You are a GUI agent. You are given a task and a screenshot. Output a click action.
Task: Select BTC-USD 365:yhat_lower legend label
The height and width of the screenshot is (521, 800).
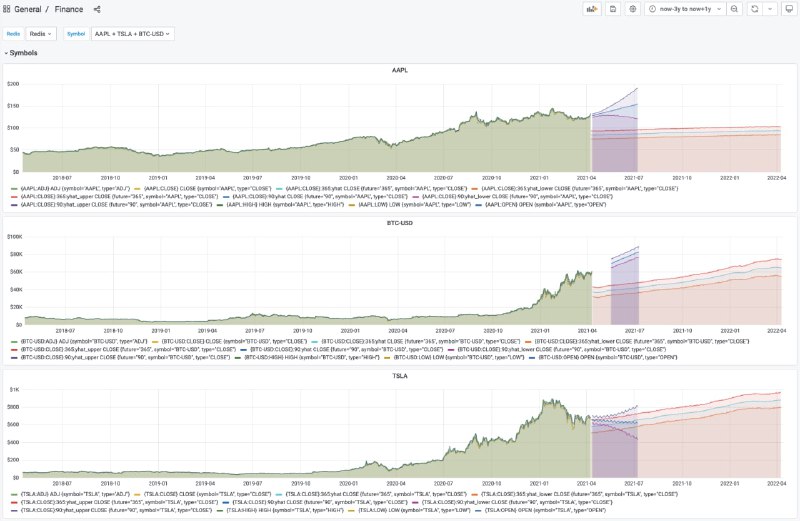click(641, 341)
